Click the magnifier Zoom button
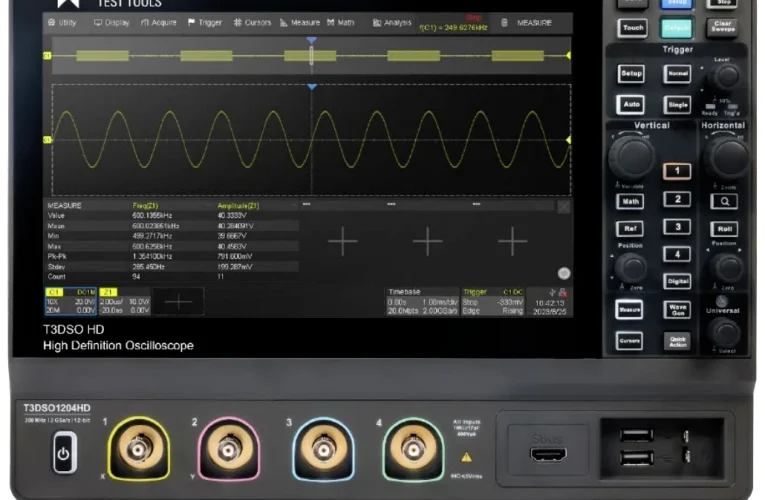Screen dimensions: 765x500 (724, 201)
